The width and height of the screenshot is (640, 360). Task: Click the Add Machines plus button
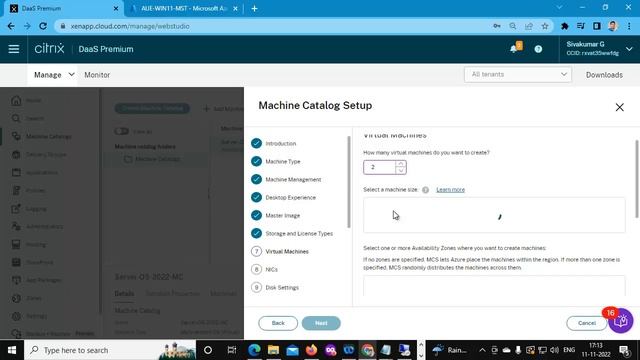click(223, 109)
